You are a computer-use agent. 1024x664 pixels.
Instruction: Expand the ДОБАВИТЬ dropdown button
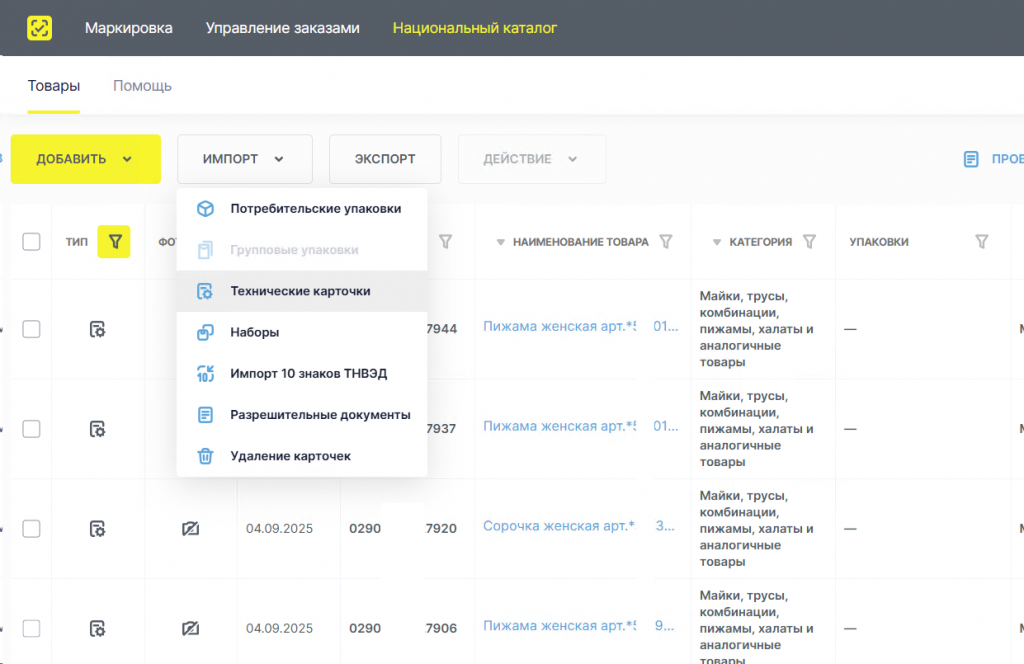click(86, 159)
